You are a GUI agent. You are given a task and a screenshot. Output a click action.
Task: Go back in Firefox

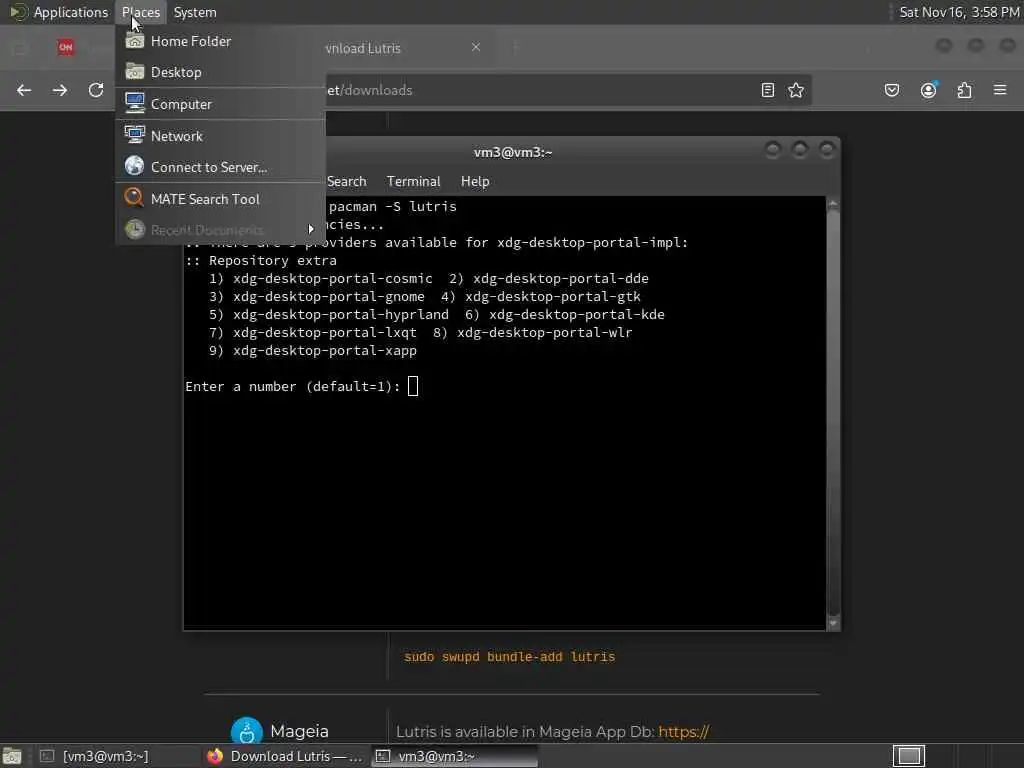(24, 90)
